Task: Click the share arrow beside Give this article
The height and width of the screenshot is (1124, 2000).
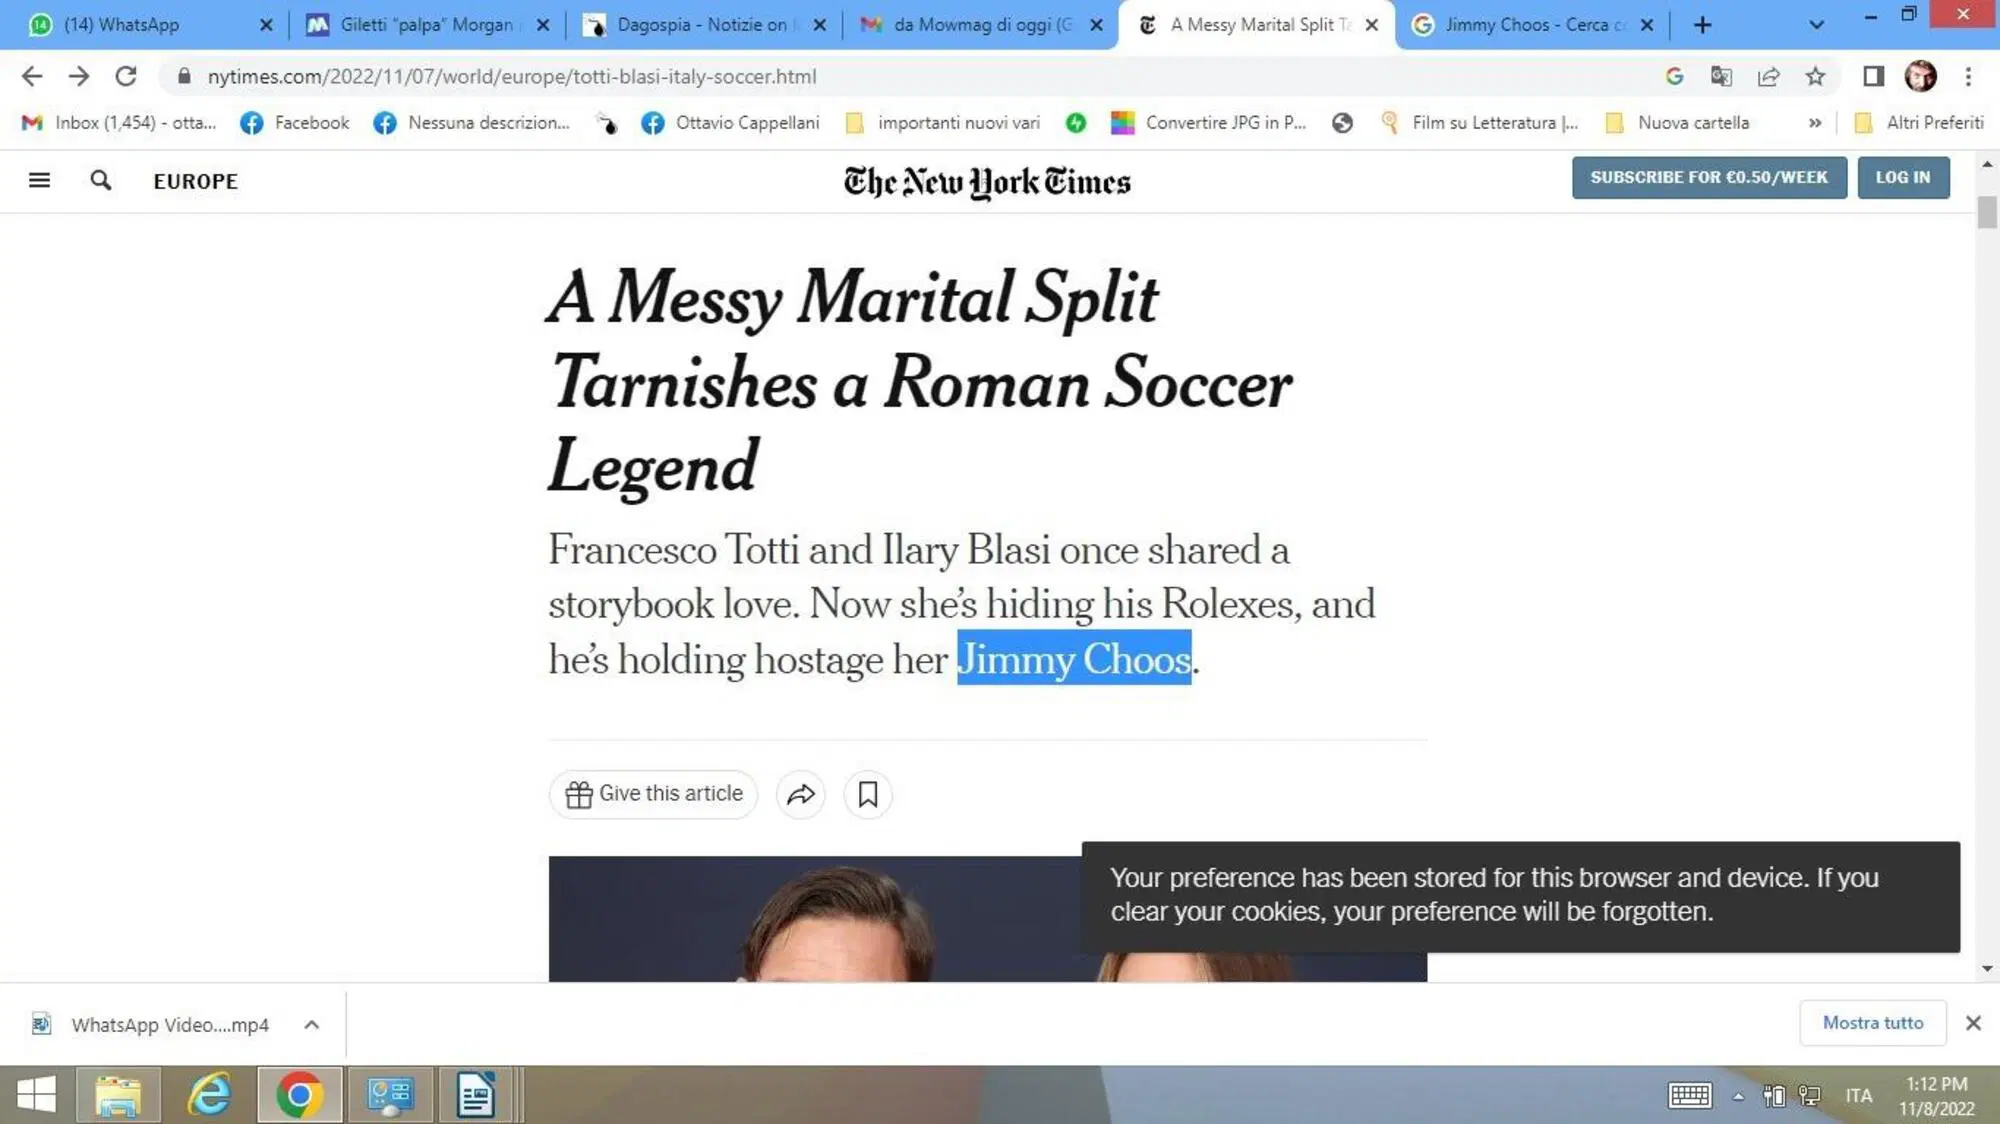Action: (801, 794)
